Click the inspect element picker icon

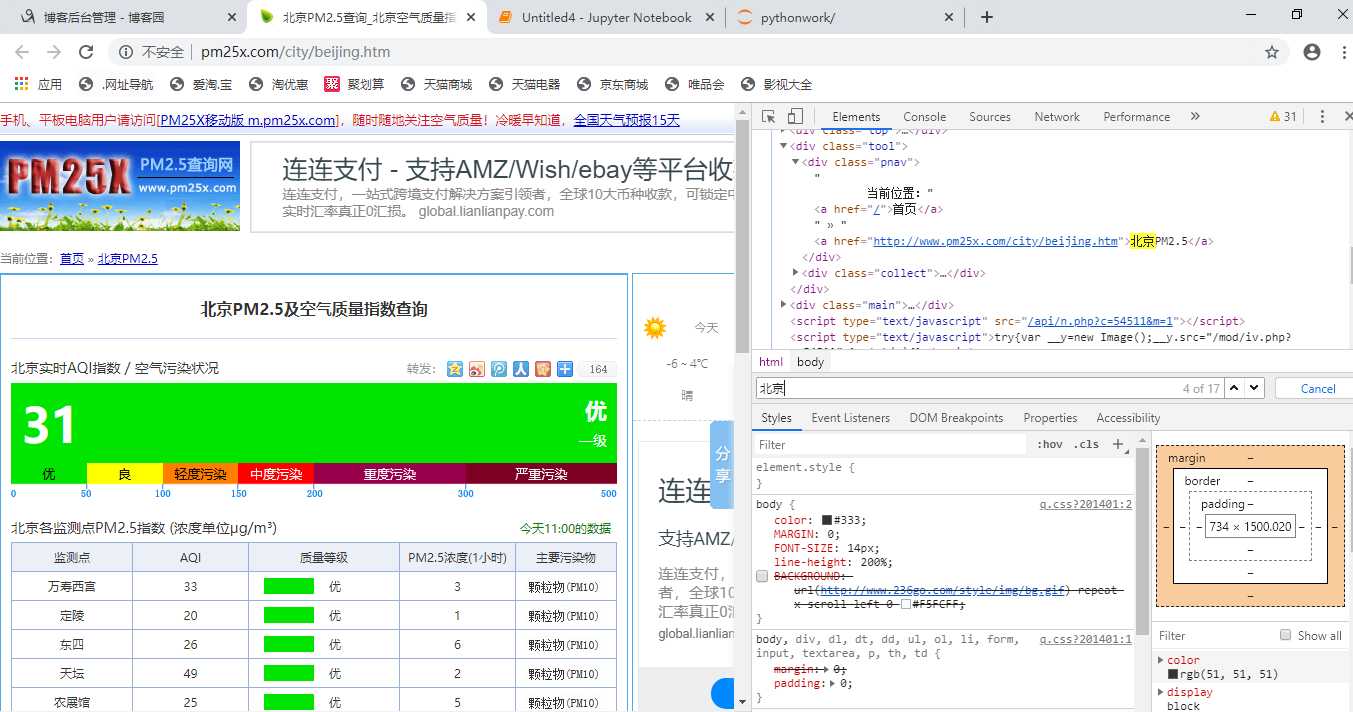pos(768,116)
